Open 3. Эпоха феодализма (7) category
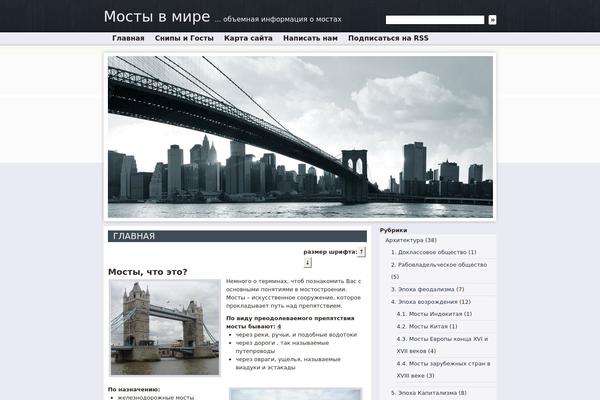This screenshot has width=600, height=400. click(427, 289)
